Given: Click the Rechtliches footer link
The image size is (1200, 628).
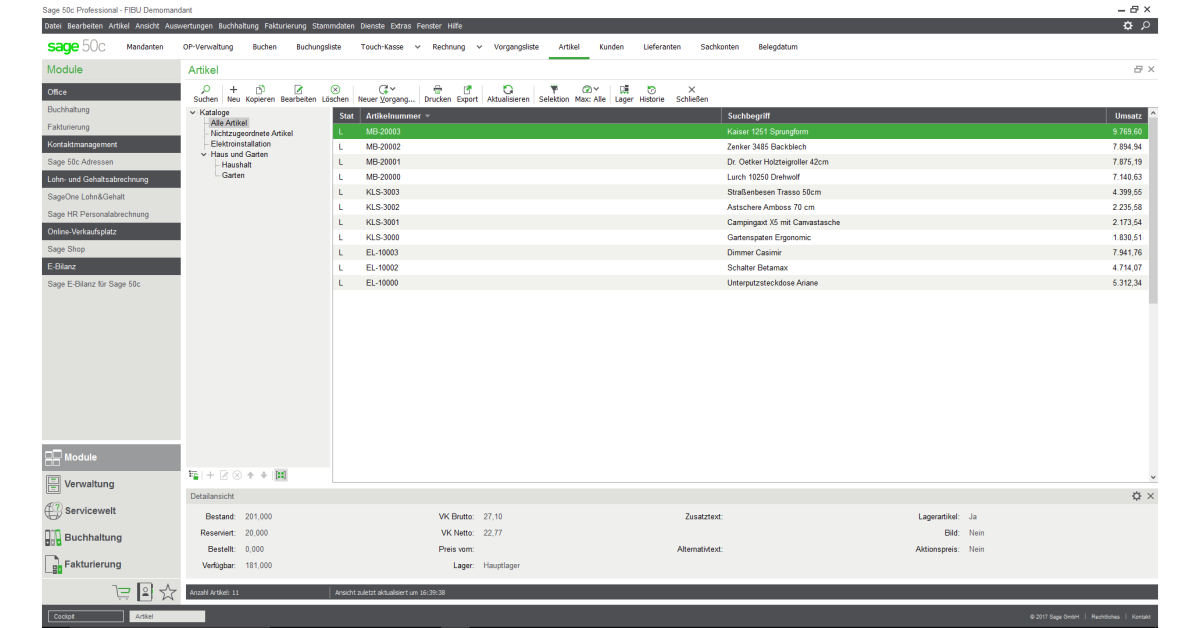Looking at the screenshot, I should (1105, 617).
